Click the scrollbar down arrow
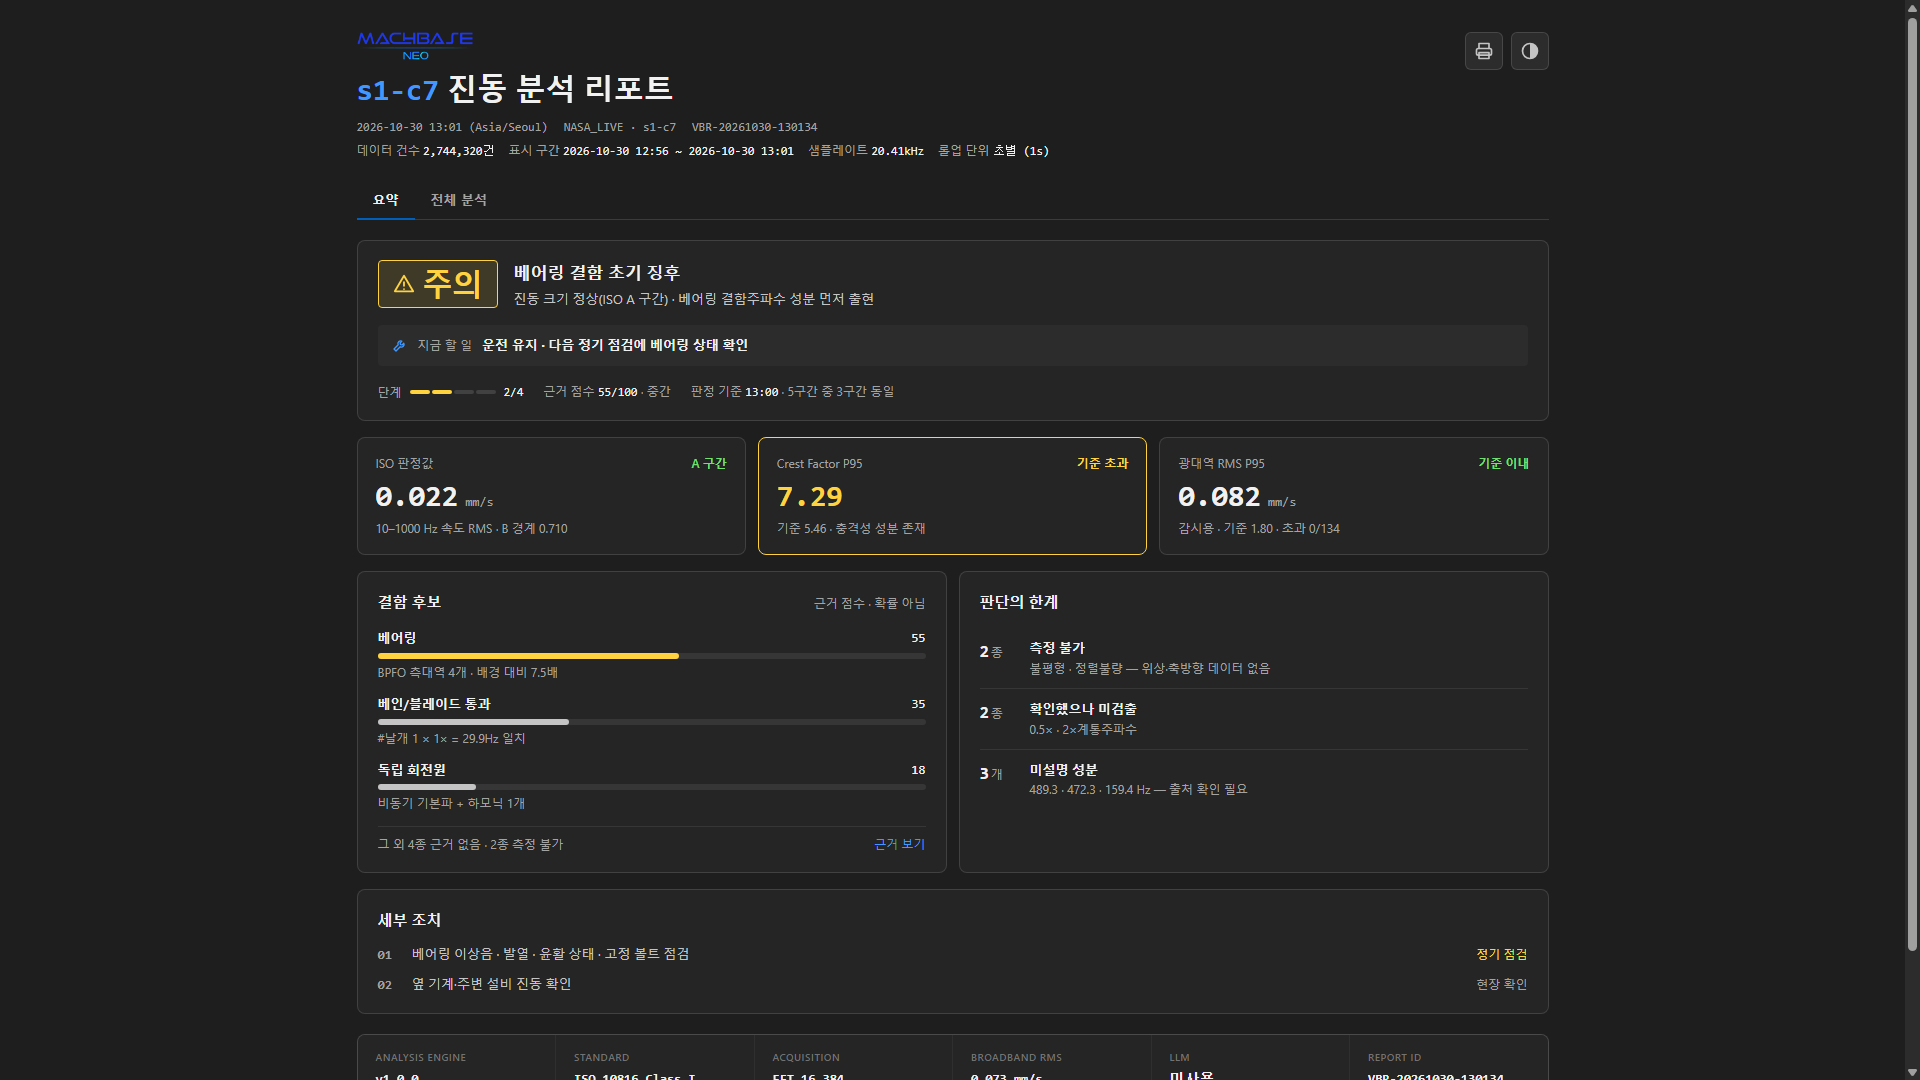Viewport: 1920px width, 1080px height. click(x=1912, y=1072)
